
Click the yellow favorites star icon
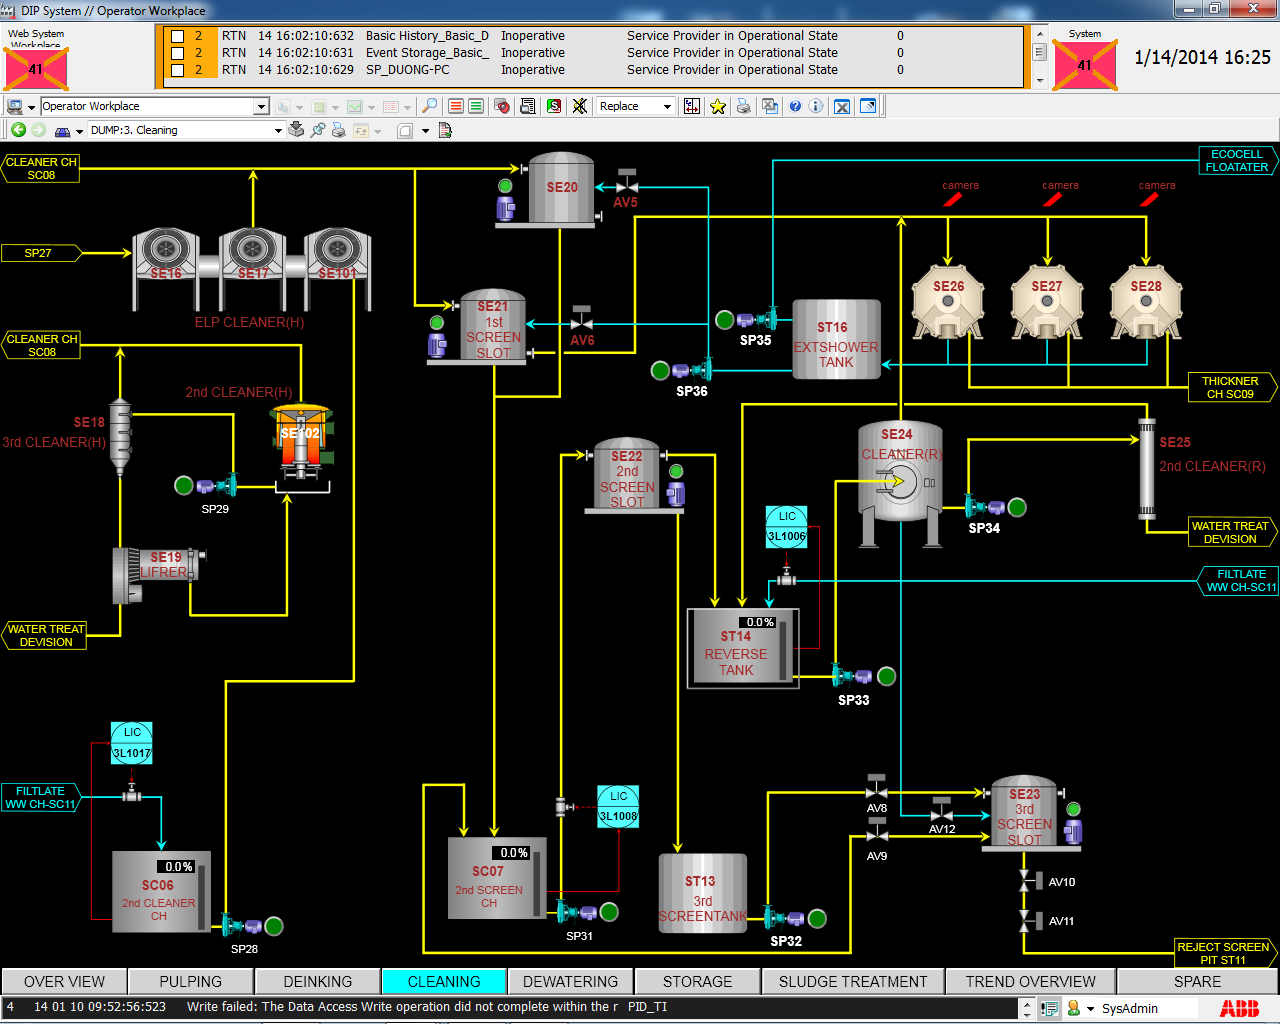tap(718, 106)
